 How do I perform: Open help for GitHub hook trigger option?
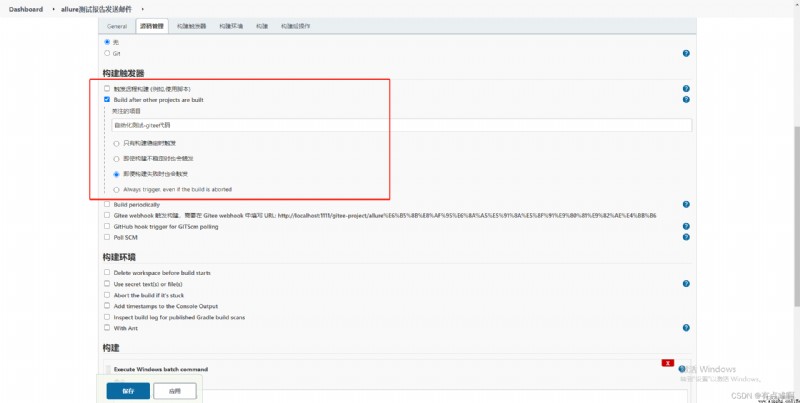(686, 226)
